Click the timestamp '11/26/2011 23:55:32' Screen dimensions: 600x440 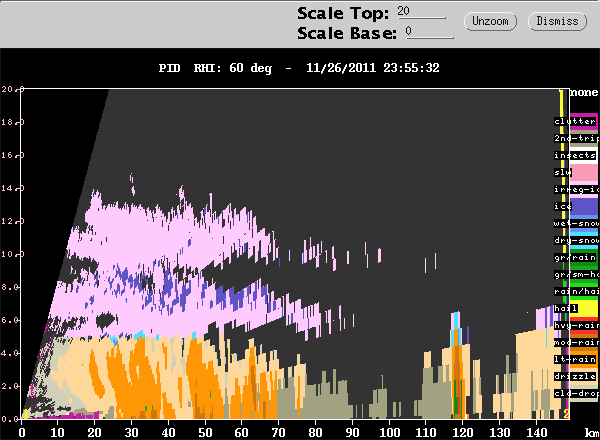tap(373, 68)
